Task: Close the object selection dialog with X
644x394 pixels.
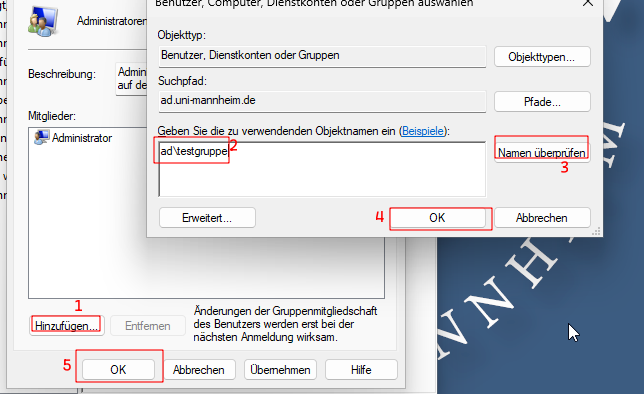Action: pos(588,3)
